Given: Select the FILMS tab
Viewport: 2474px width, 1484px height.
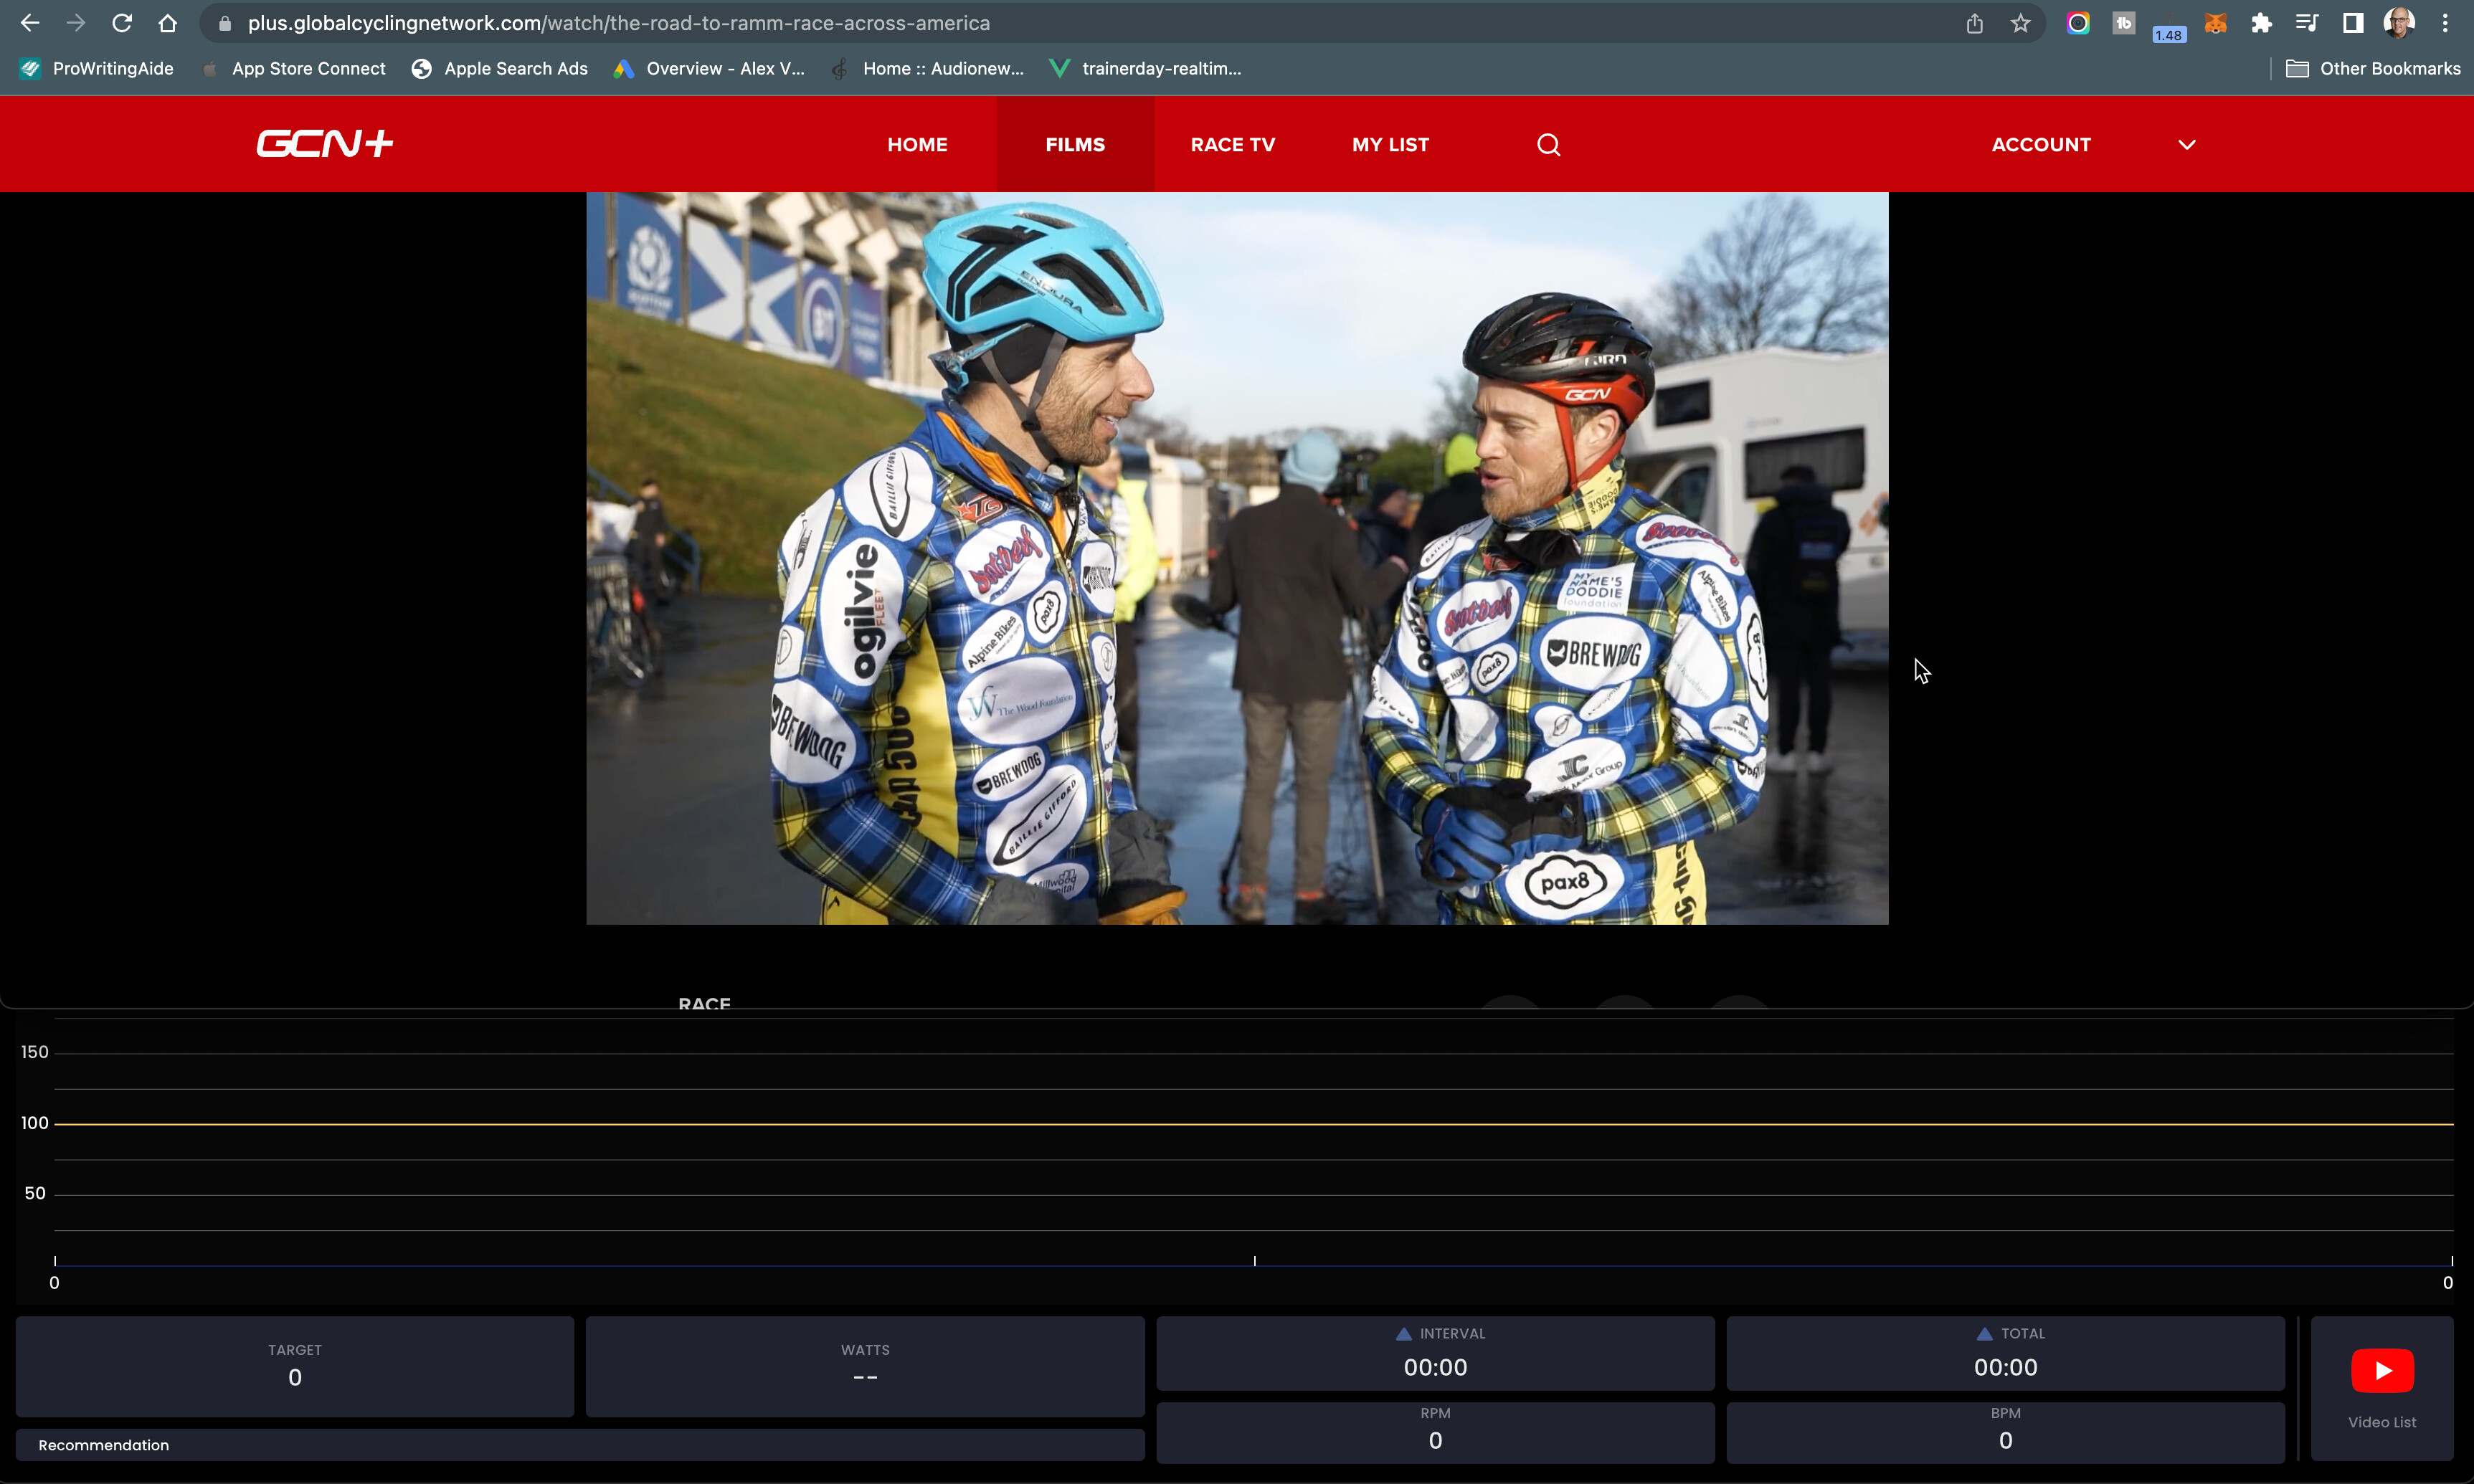Looking at the screenshot, I should point(1075,144).
